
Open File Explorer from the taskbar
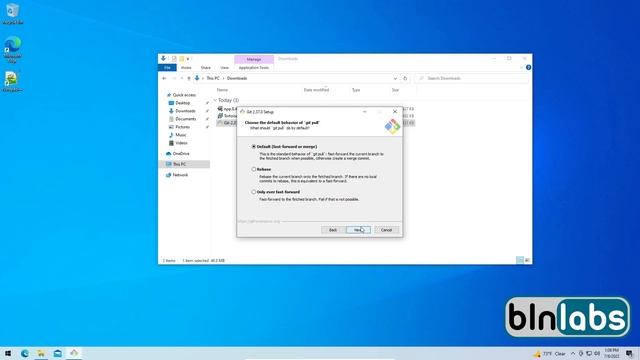(x=41, y=353)
